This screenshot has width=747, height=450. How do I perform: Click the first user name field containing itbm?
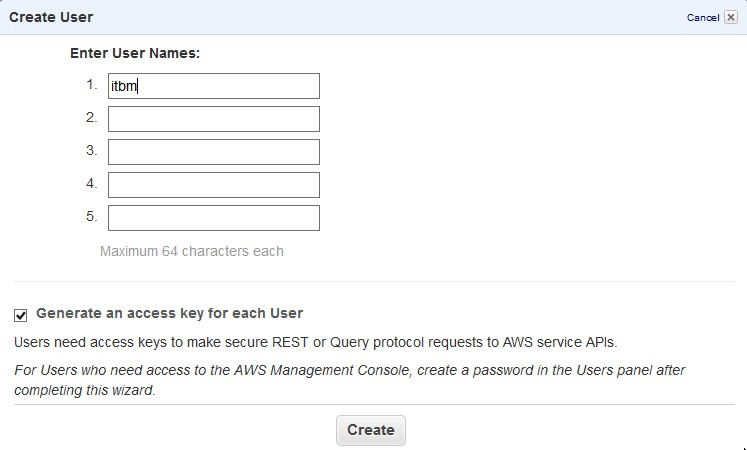[213, 86]
